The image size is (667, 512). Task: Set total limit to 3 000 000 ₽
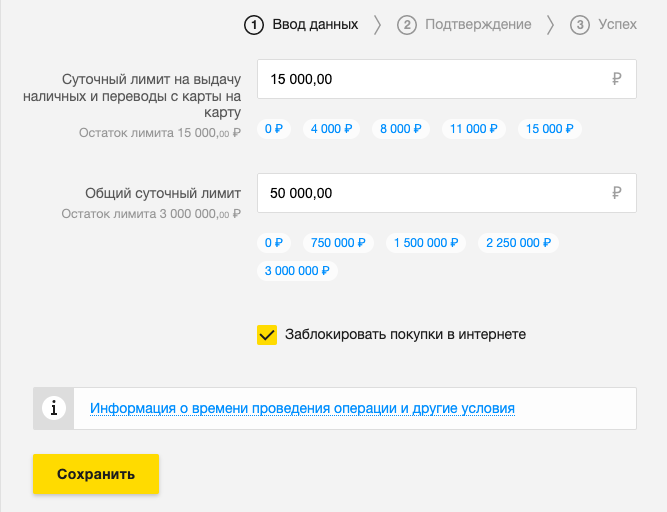pos(298,271)
